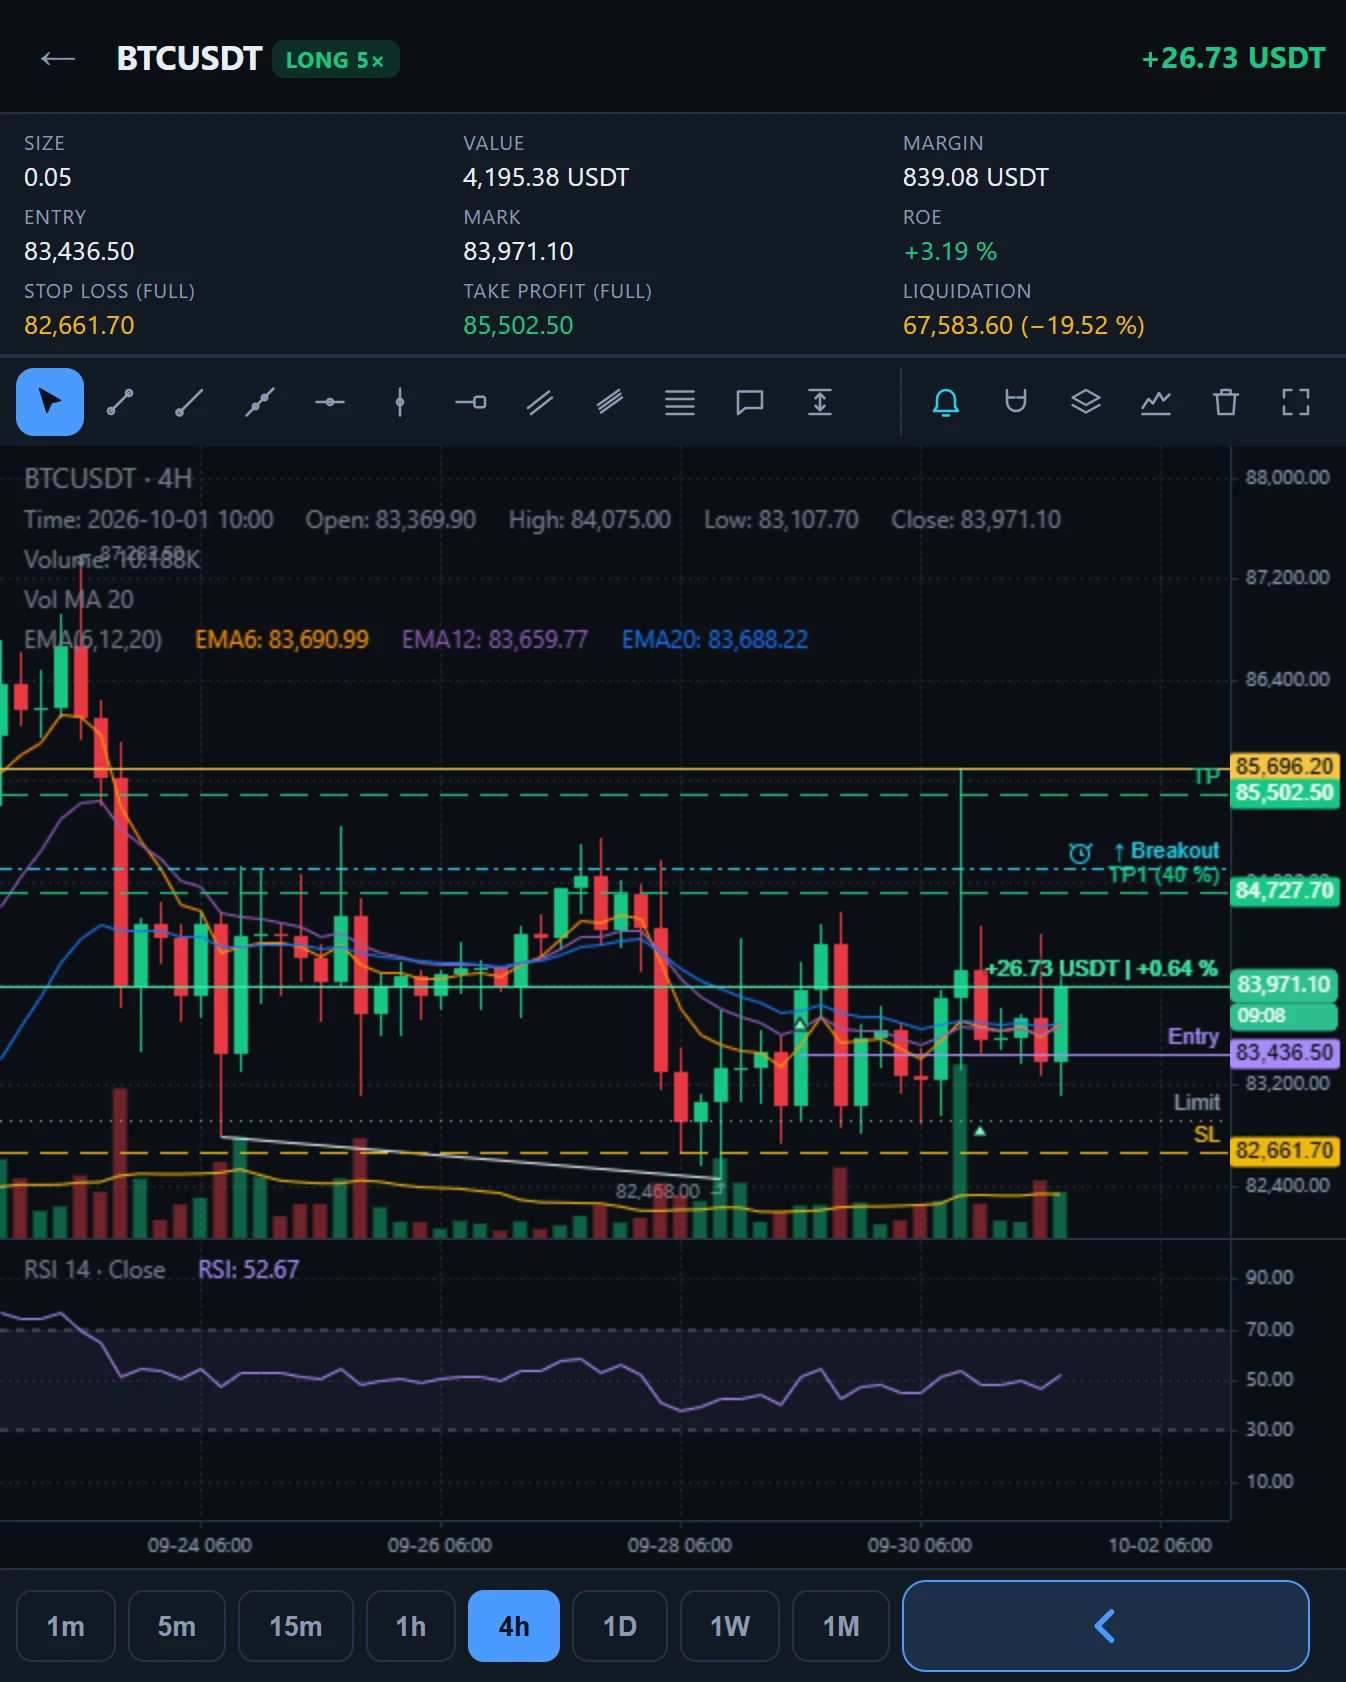Image resolution: width=1346 pixels, height=1682 pixels.
Task: Click the RSI 14 Close indicator label
Action: point(95,1269)
